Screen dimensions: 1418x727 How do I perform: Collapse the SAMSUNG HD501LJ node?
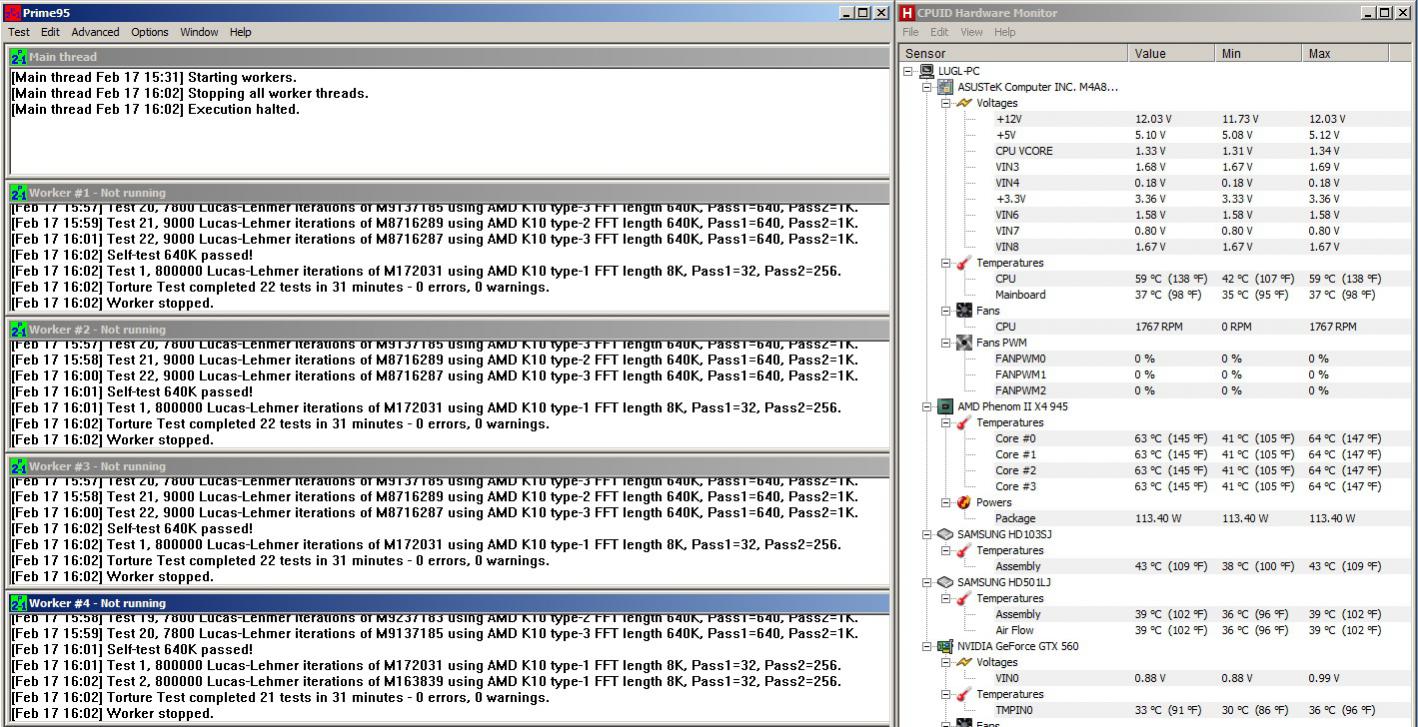(x=927, y=583)
